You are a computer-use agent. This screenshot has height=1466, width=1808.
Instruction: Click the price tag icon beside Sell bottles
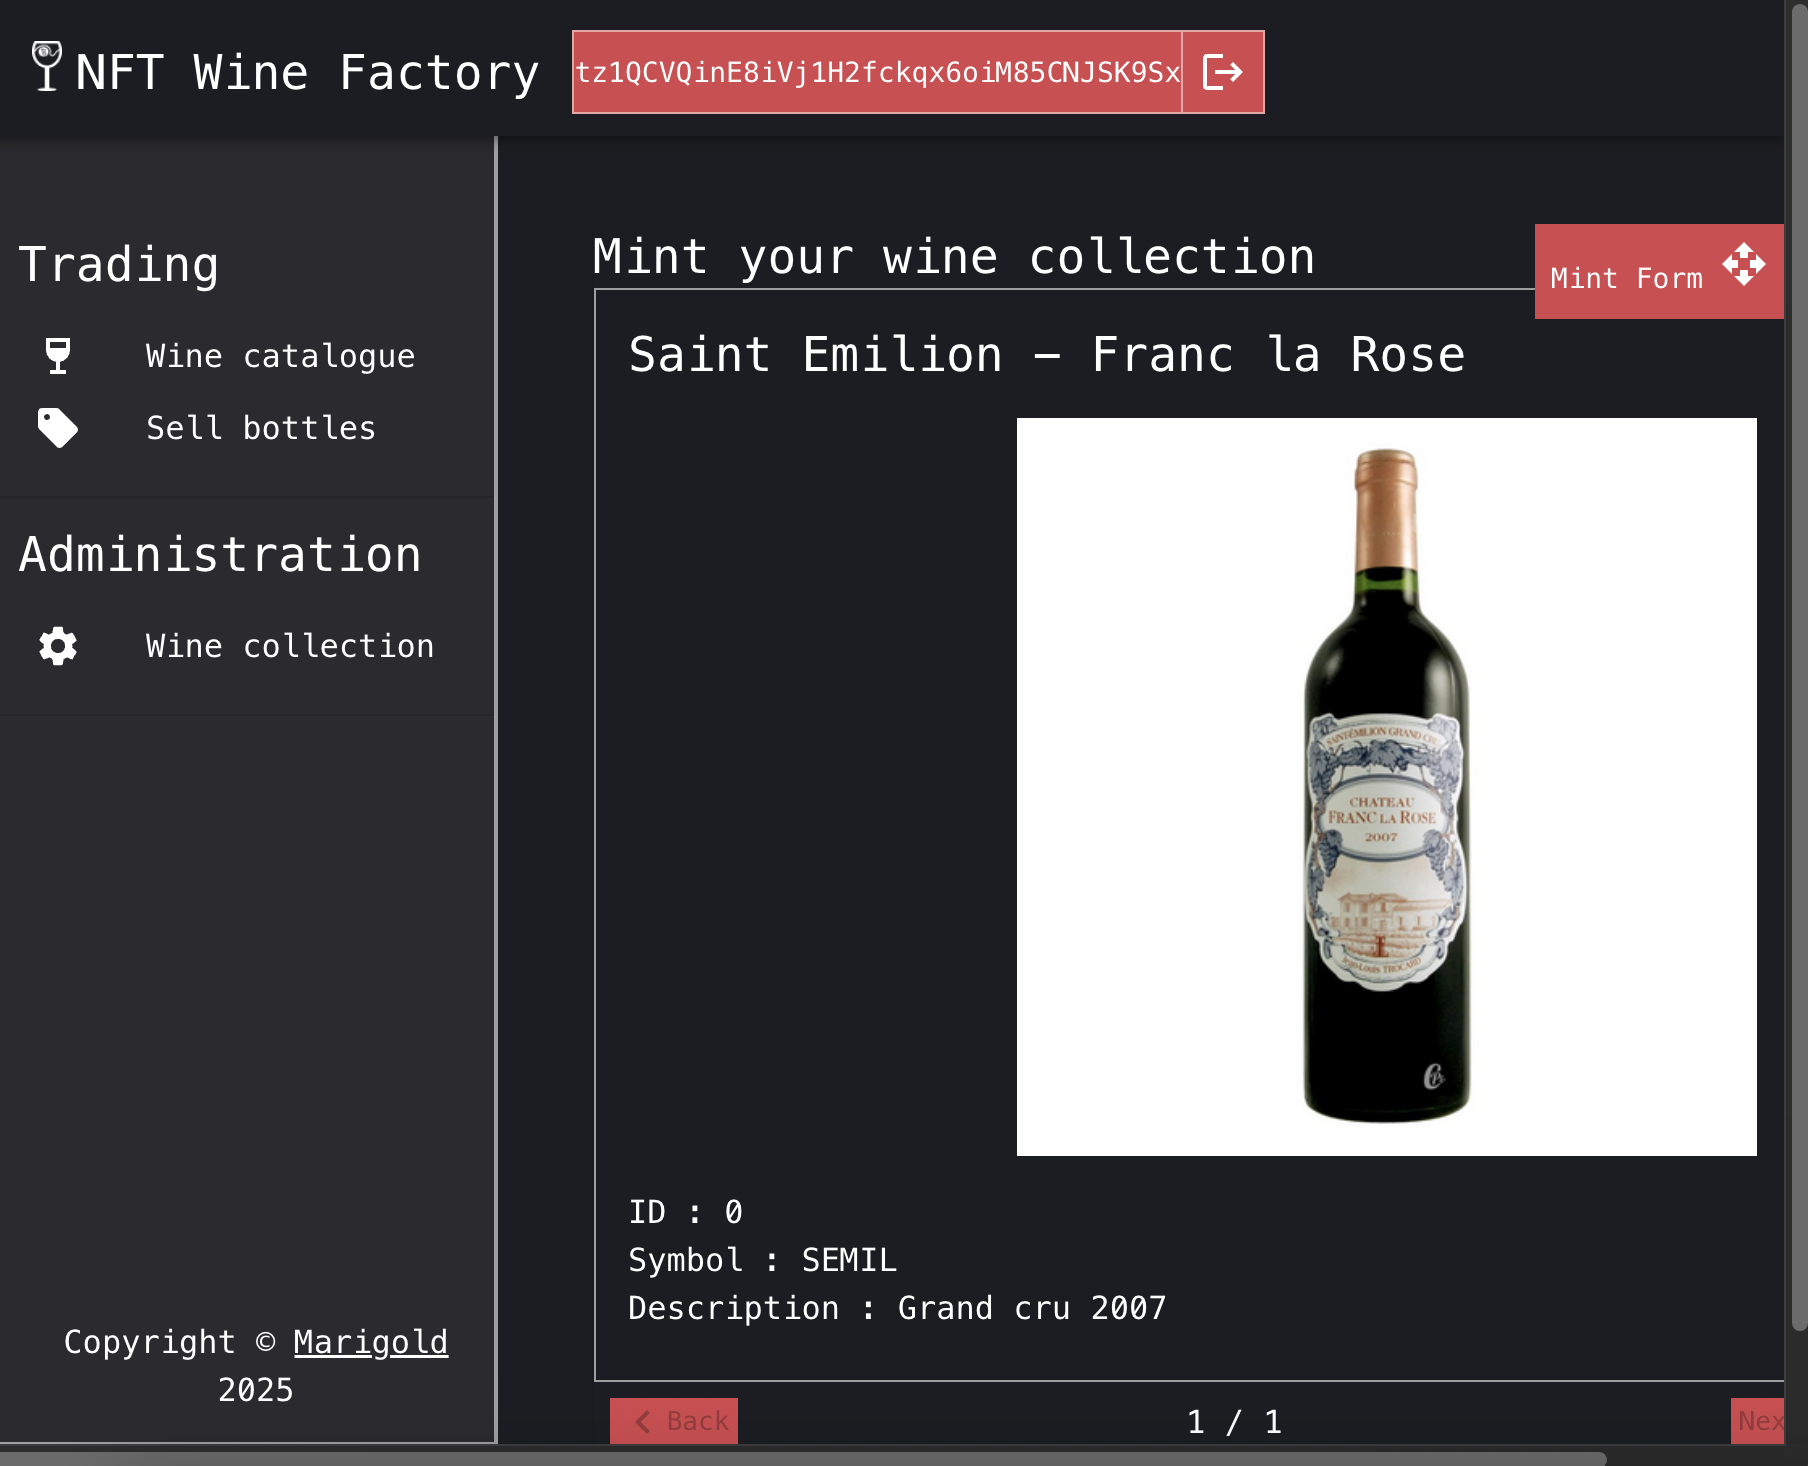57,426
